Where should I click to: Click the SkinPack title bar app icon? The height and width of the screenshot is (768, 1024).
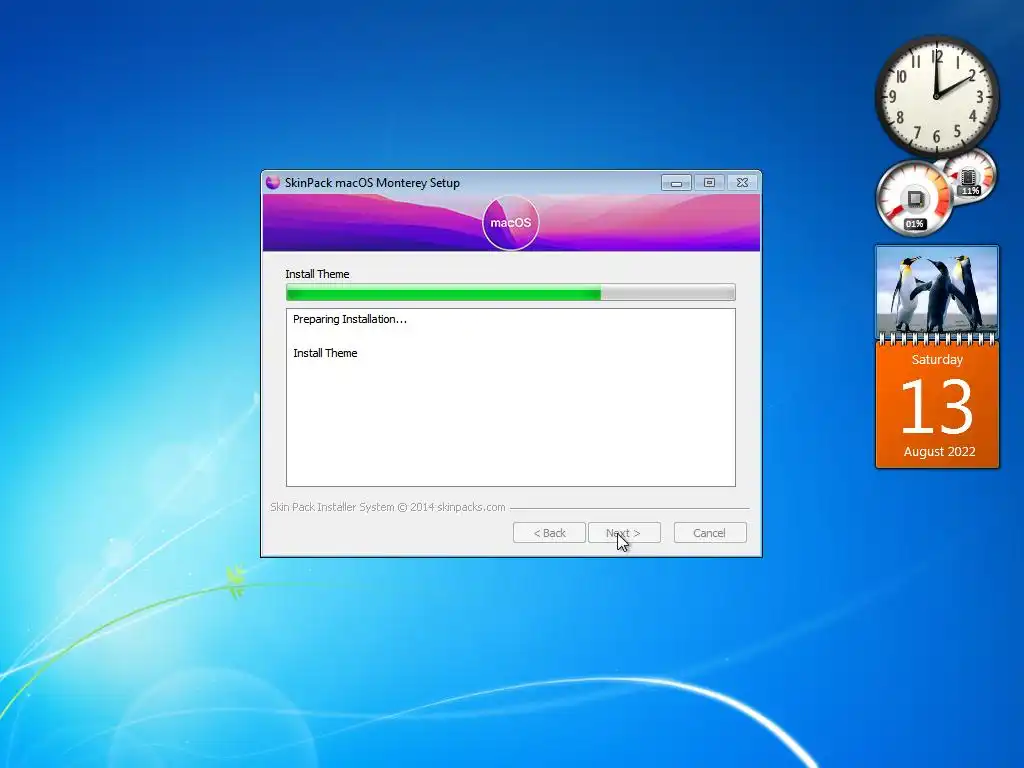pos(273,183)
